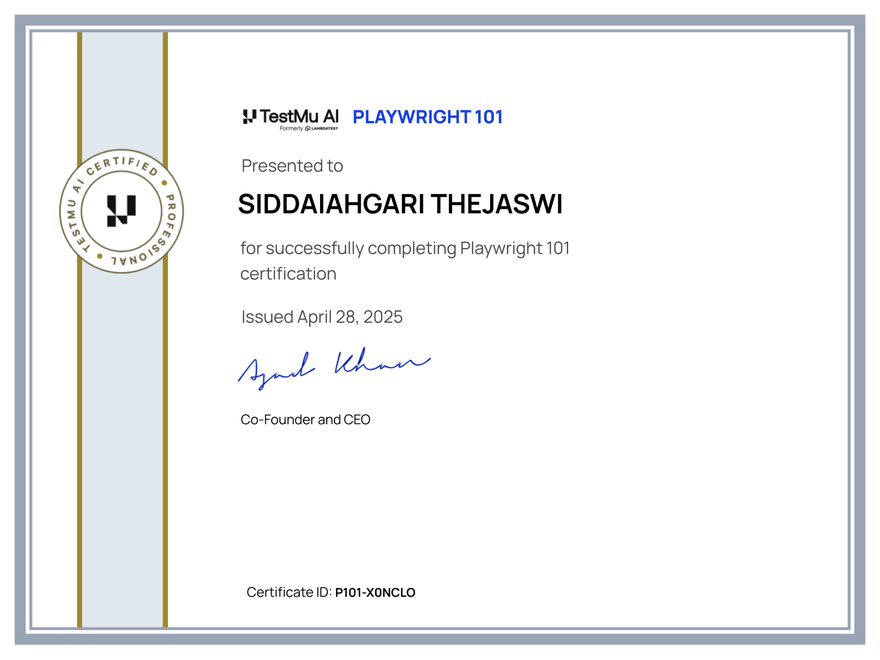Select the TestMu AI Certified Professional seal

coord(120,210)
